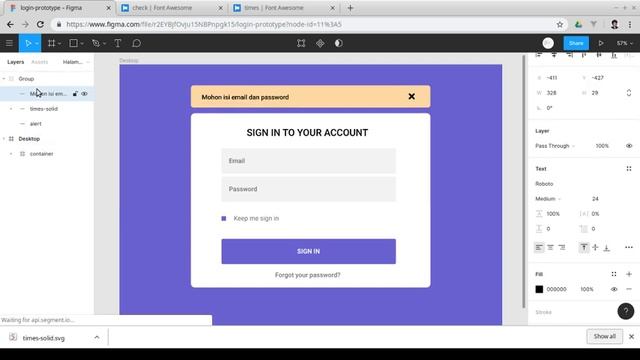640x360 pixels.
Task: Click the half-circle mask icon
Action: click(x=339, y=43)
